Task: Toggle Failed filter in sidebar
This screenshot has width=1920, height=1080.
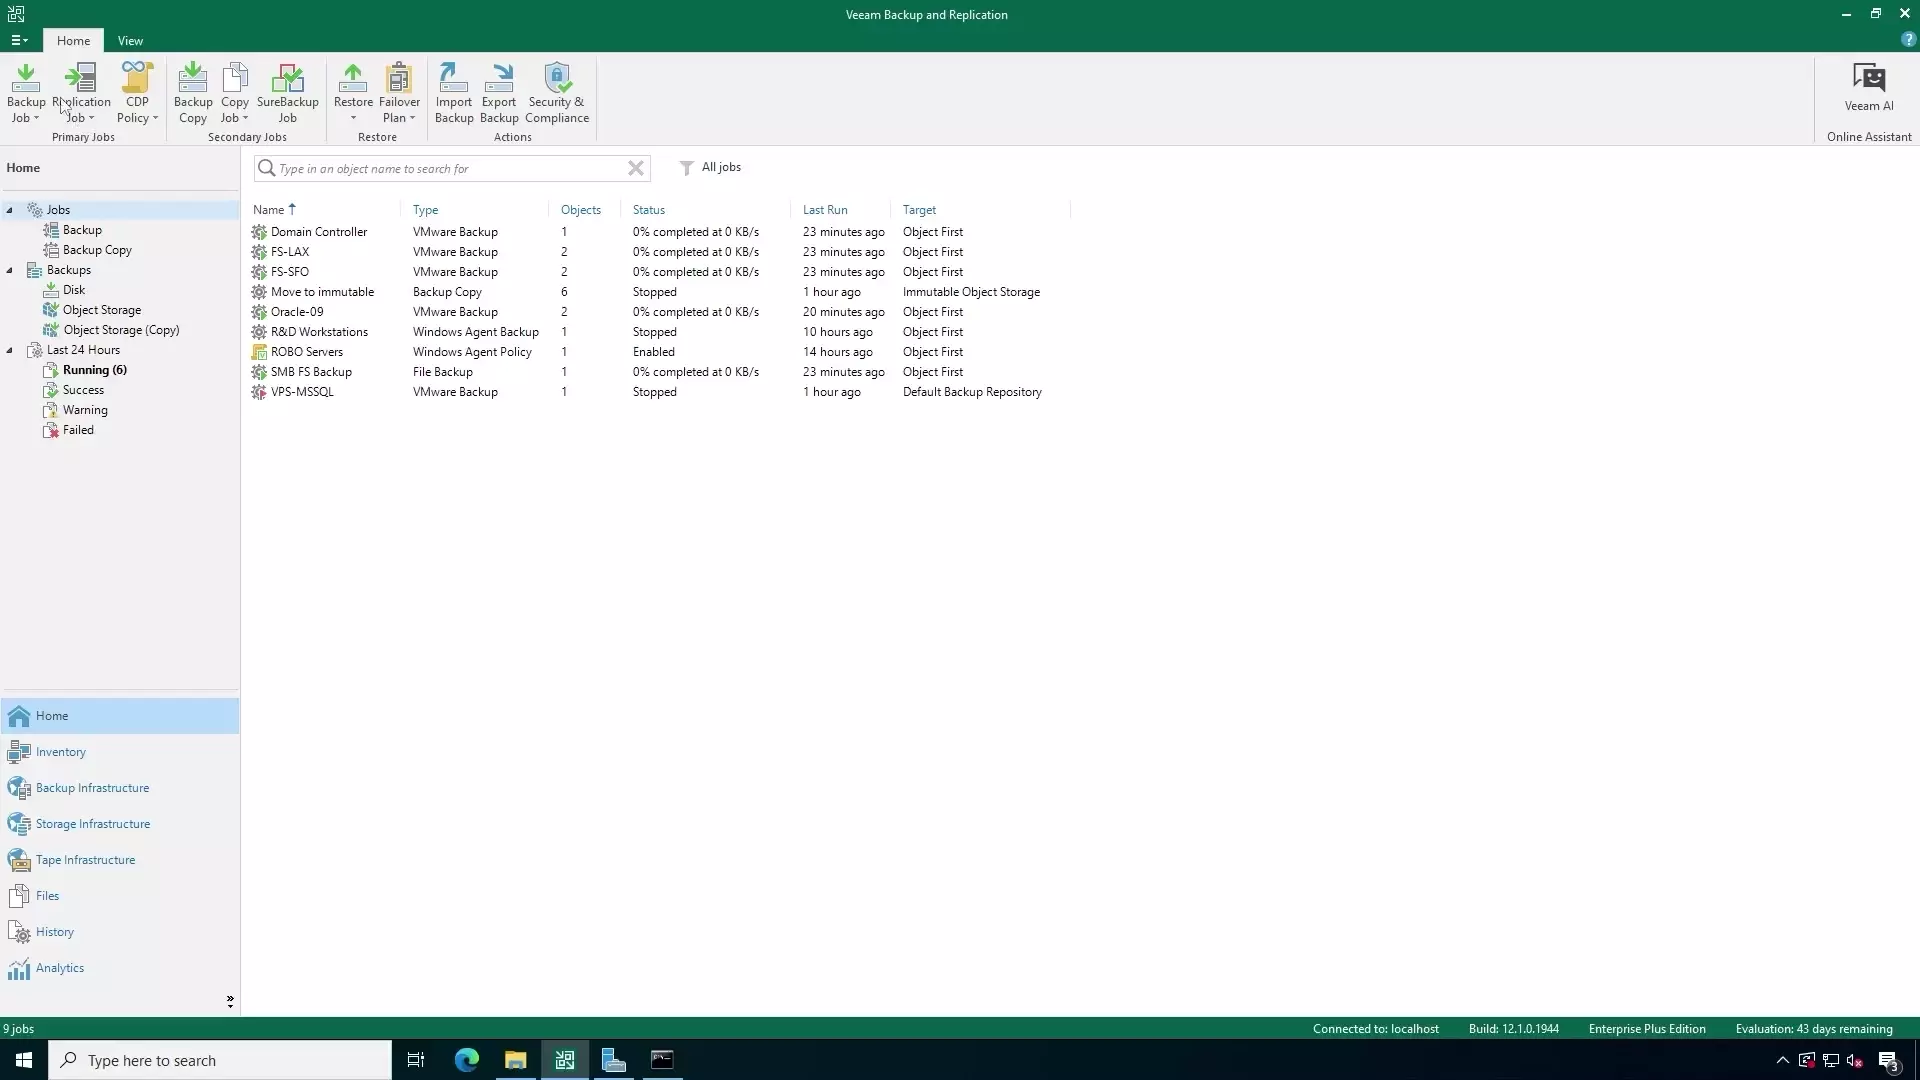Action: click(76, 429)
